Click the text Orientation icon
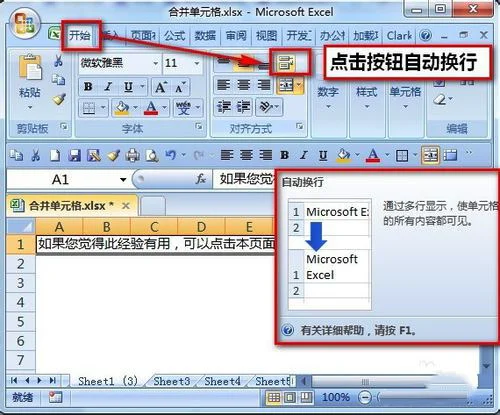 tap(266, 107)
